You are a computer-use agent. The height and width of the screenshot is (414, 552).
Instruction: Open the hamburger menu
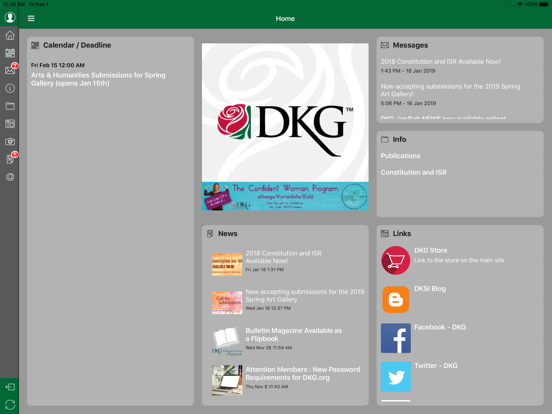[31, 18]
